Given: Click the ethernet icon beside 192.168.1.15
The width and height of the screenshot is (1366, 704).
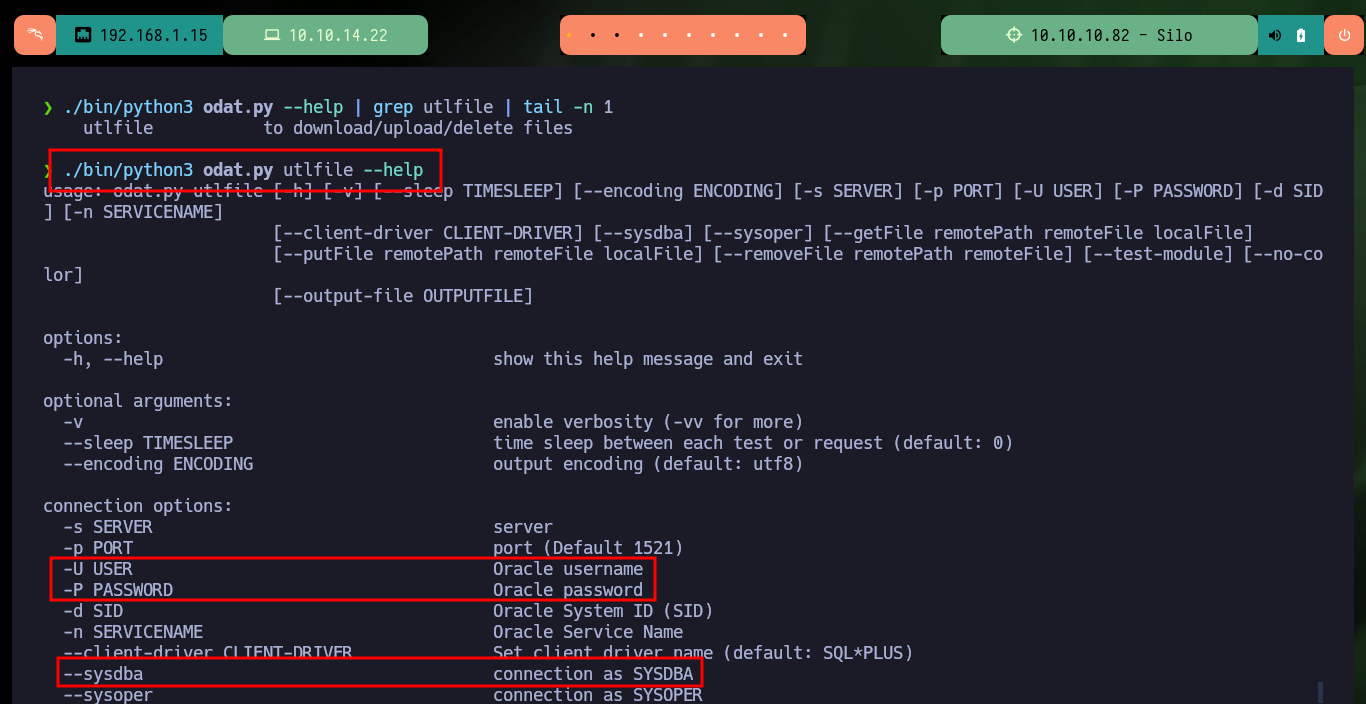Looking at the screenshot, I should (x=83, y=35).
